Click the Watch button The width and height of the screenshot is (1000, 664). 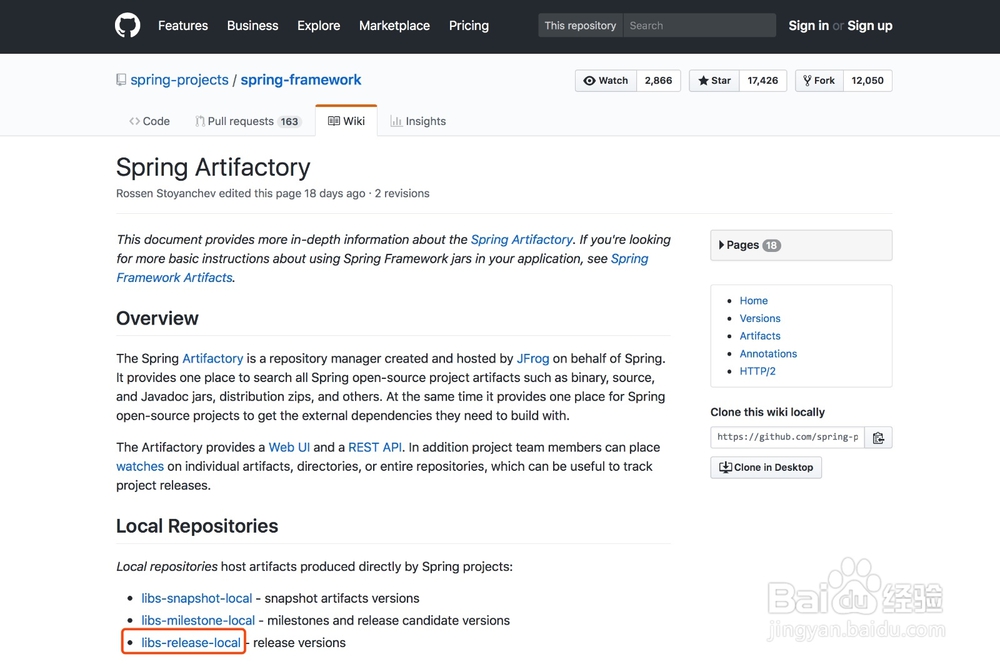pyautogui.click(x=606, y=80)
